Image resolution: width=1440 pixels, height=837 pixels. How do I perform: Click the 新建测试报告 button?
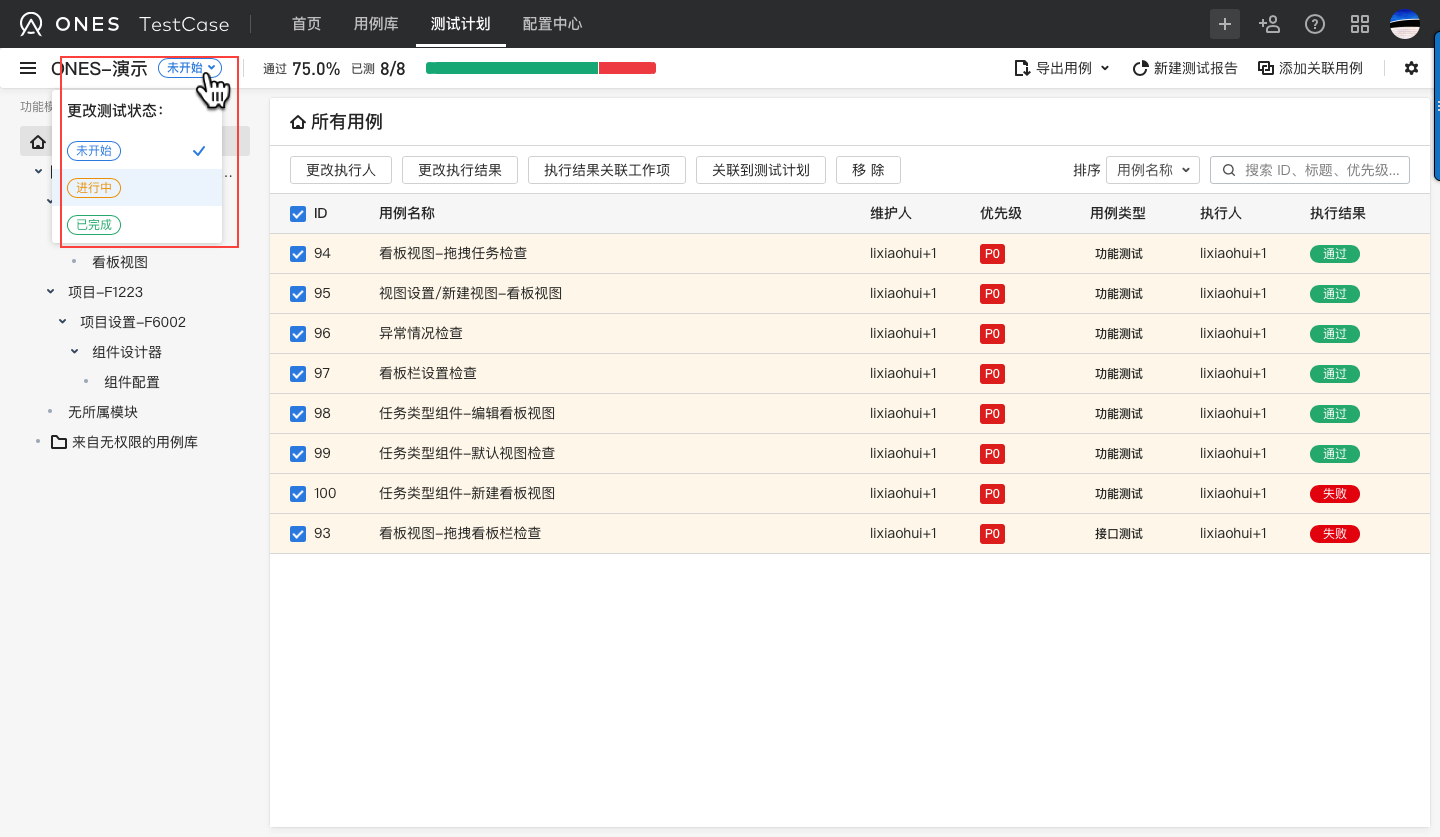point(1185,68)
